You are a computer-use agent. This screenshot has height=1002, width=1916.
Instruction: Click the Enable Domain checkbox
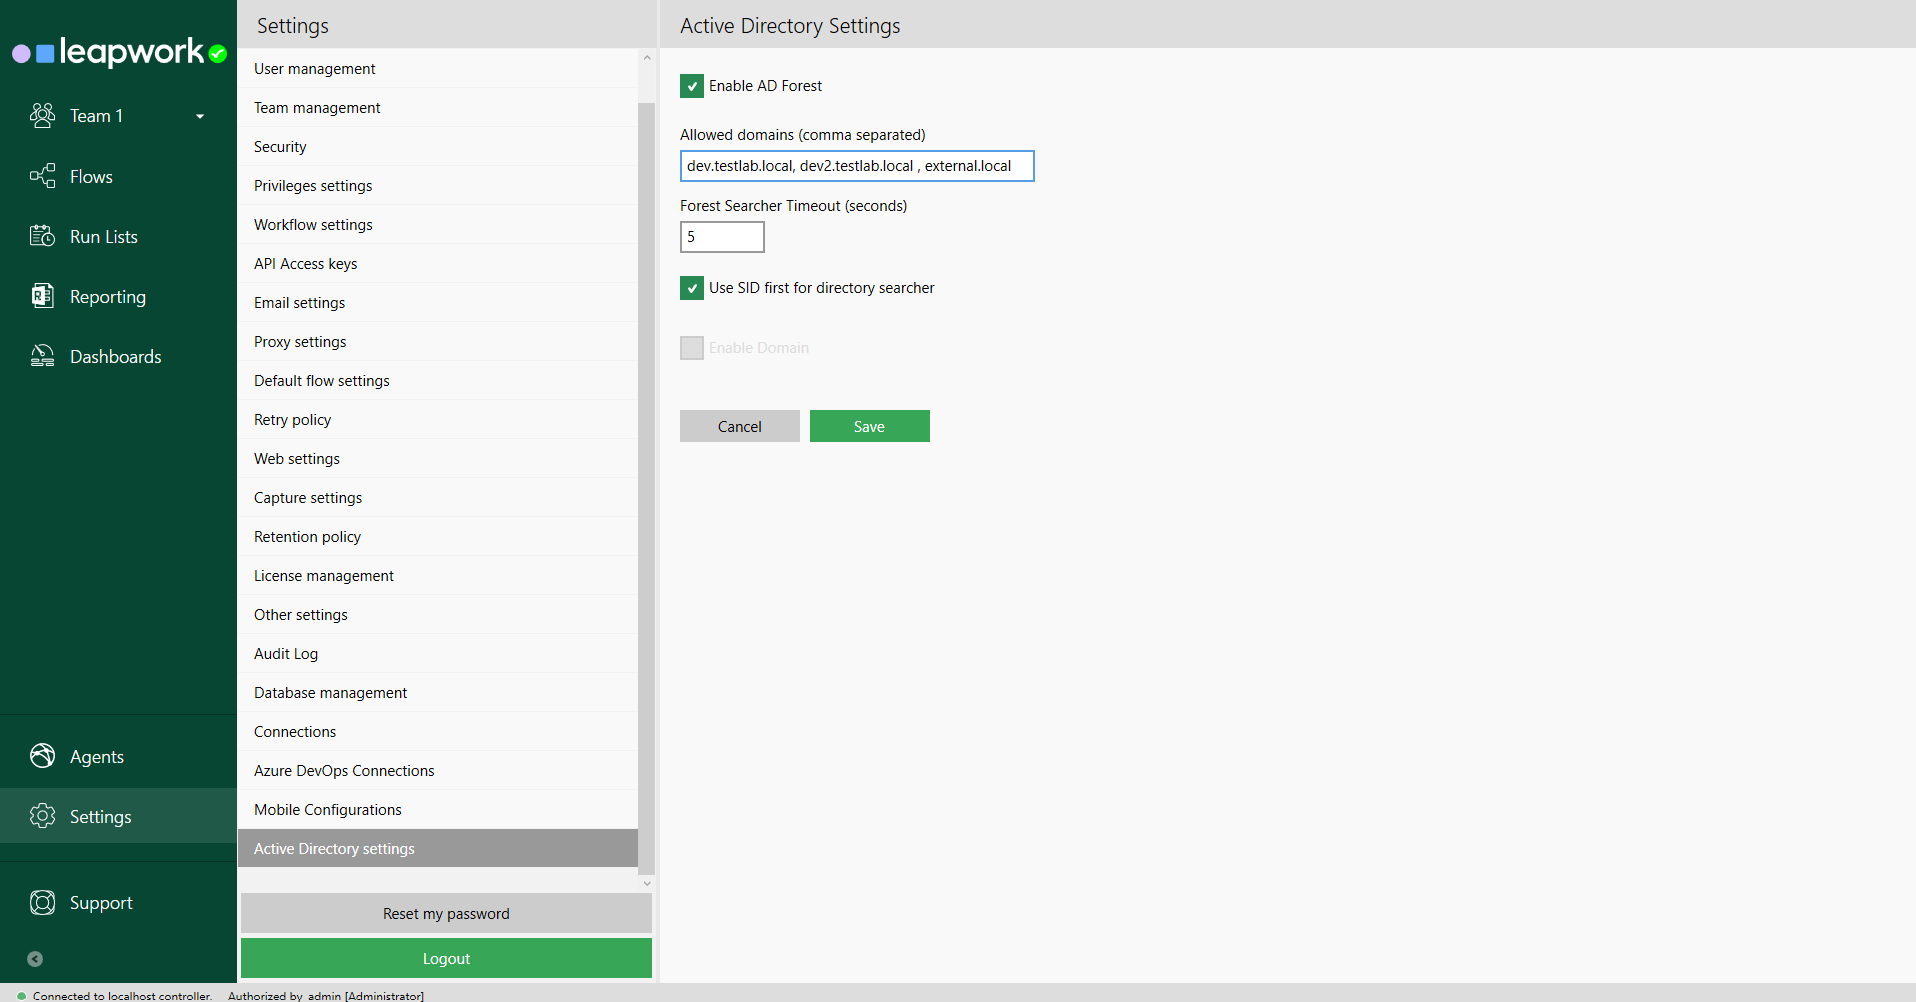coord(692,347)
